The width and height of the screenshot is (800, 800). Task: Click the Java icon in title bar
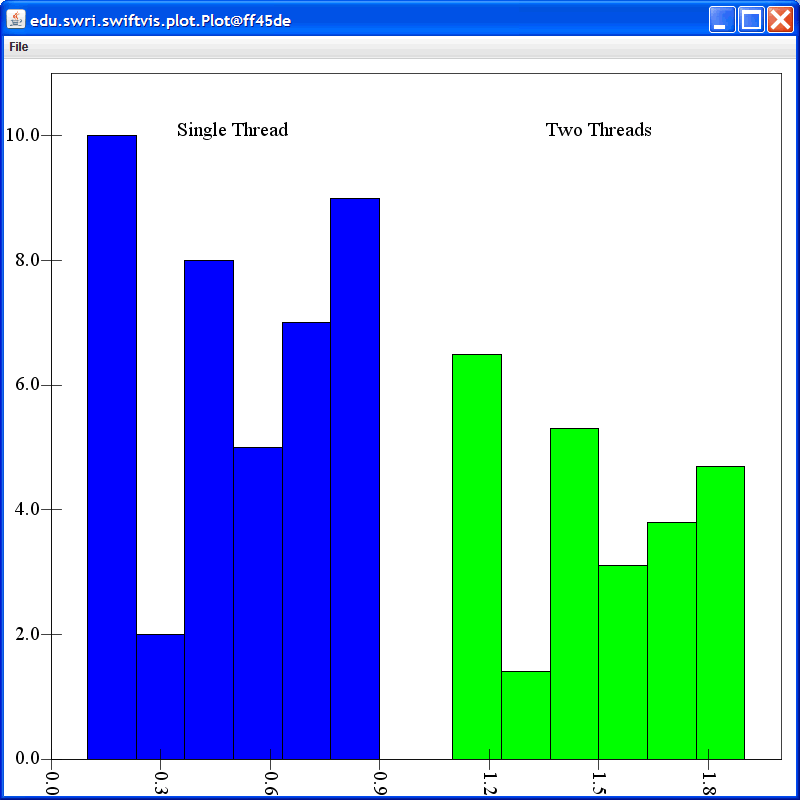pos(16,20)
